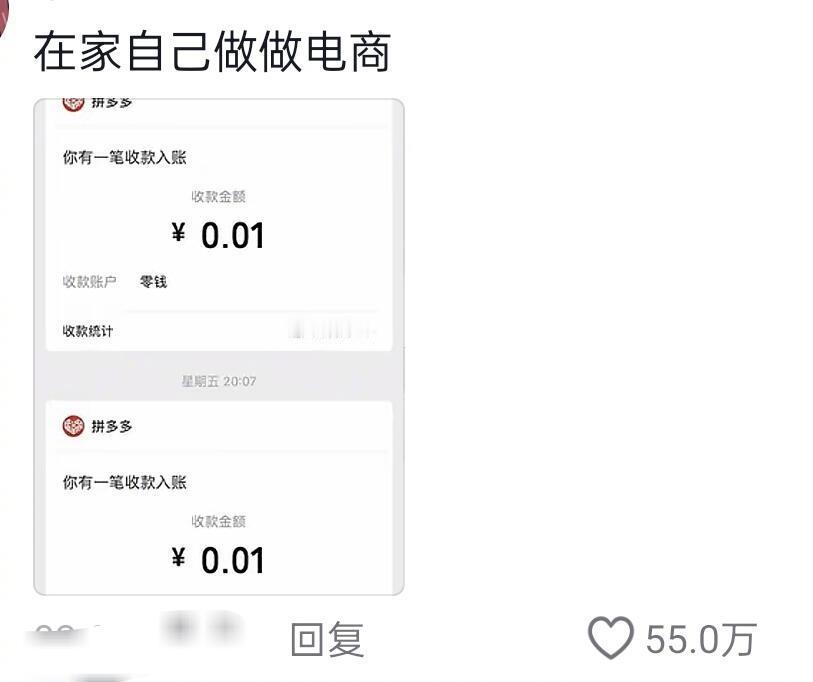Image resolution: width=813 pixels, height=682 pixels.
Task: Open the attached Pinduoduo payment screenshot
Action: [219, 346]
